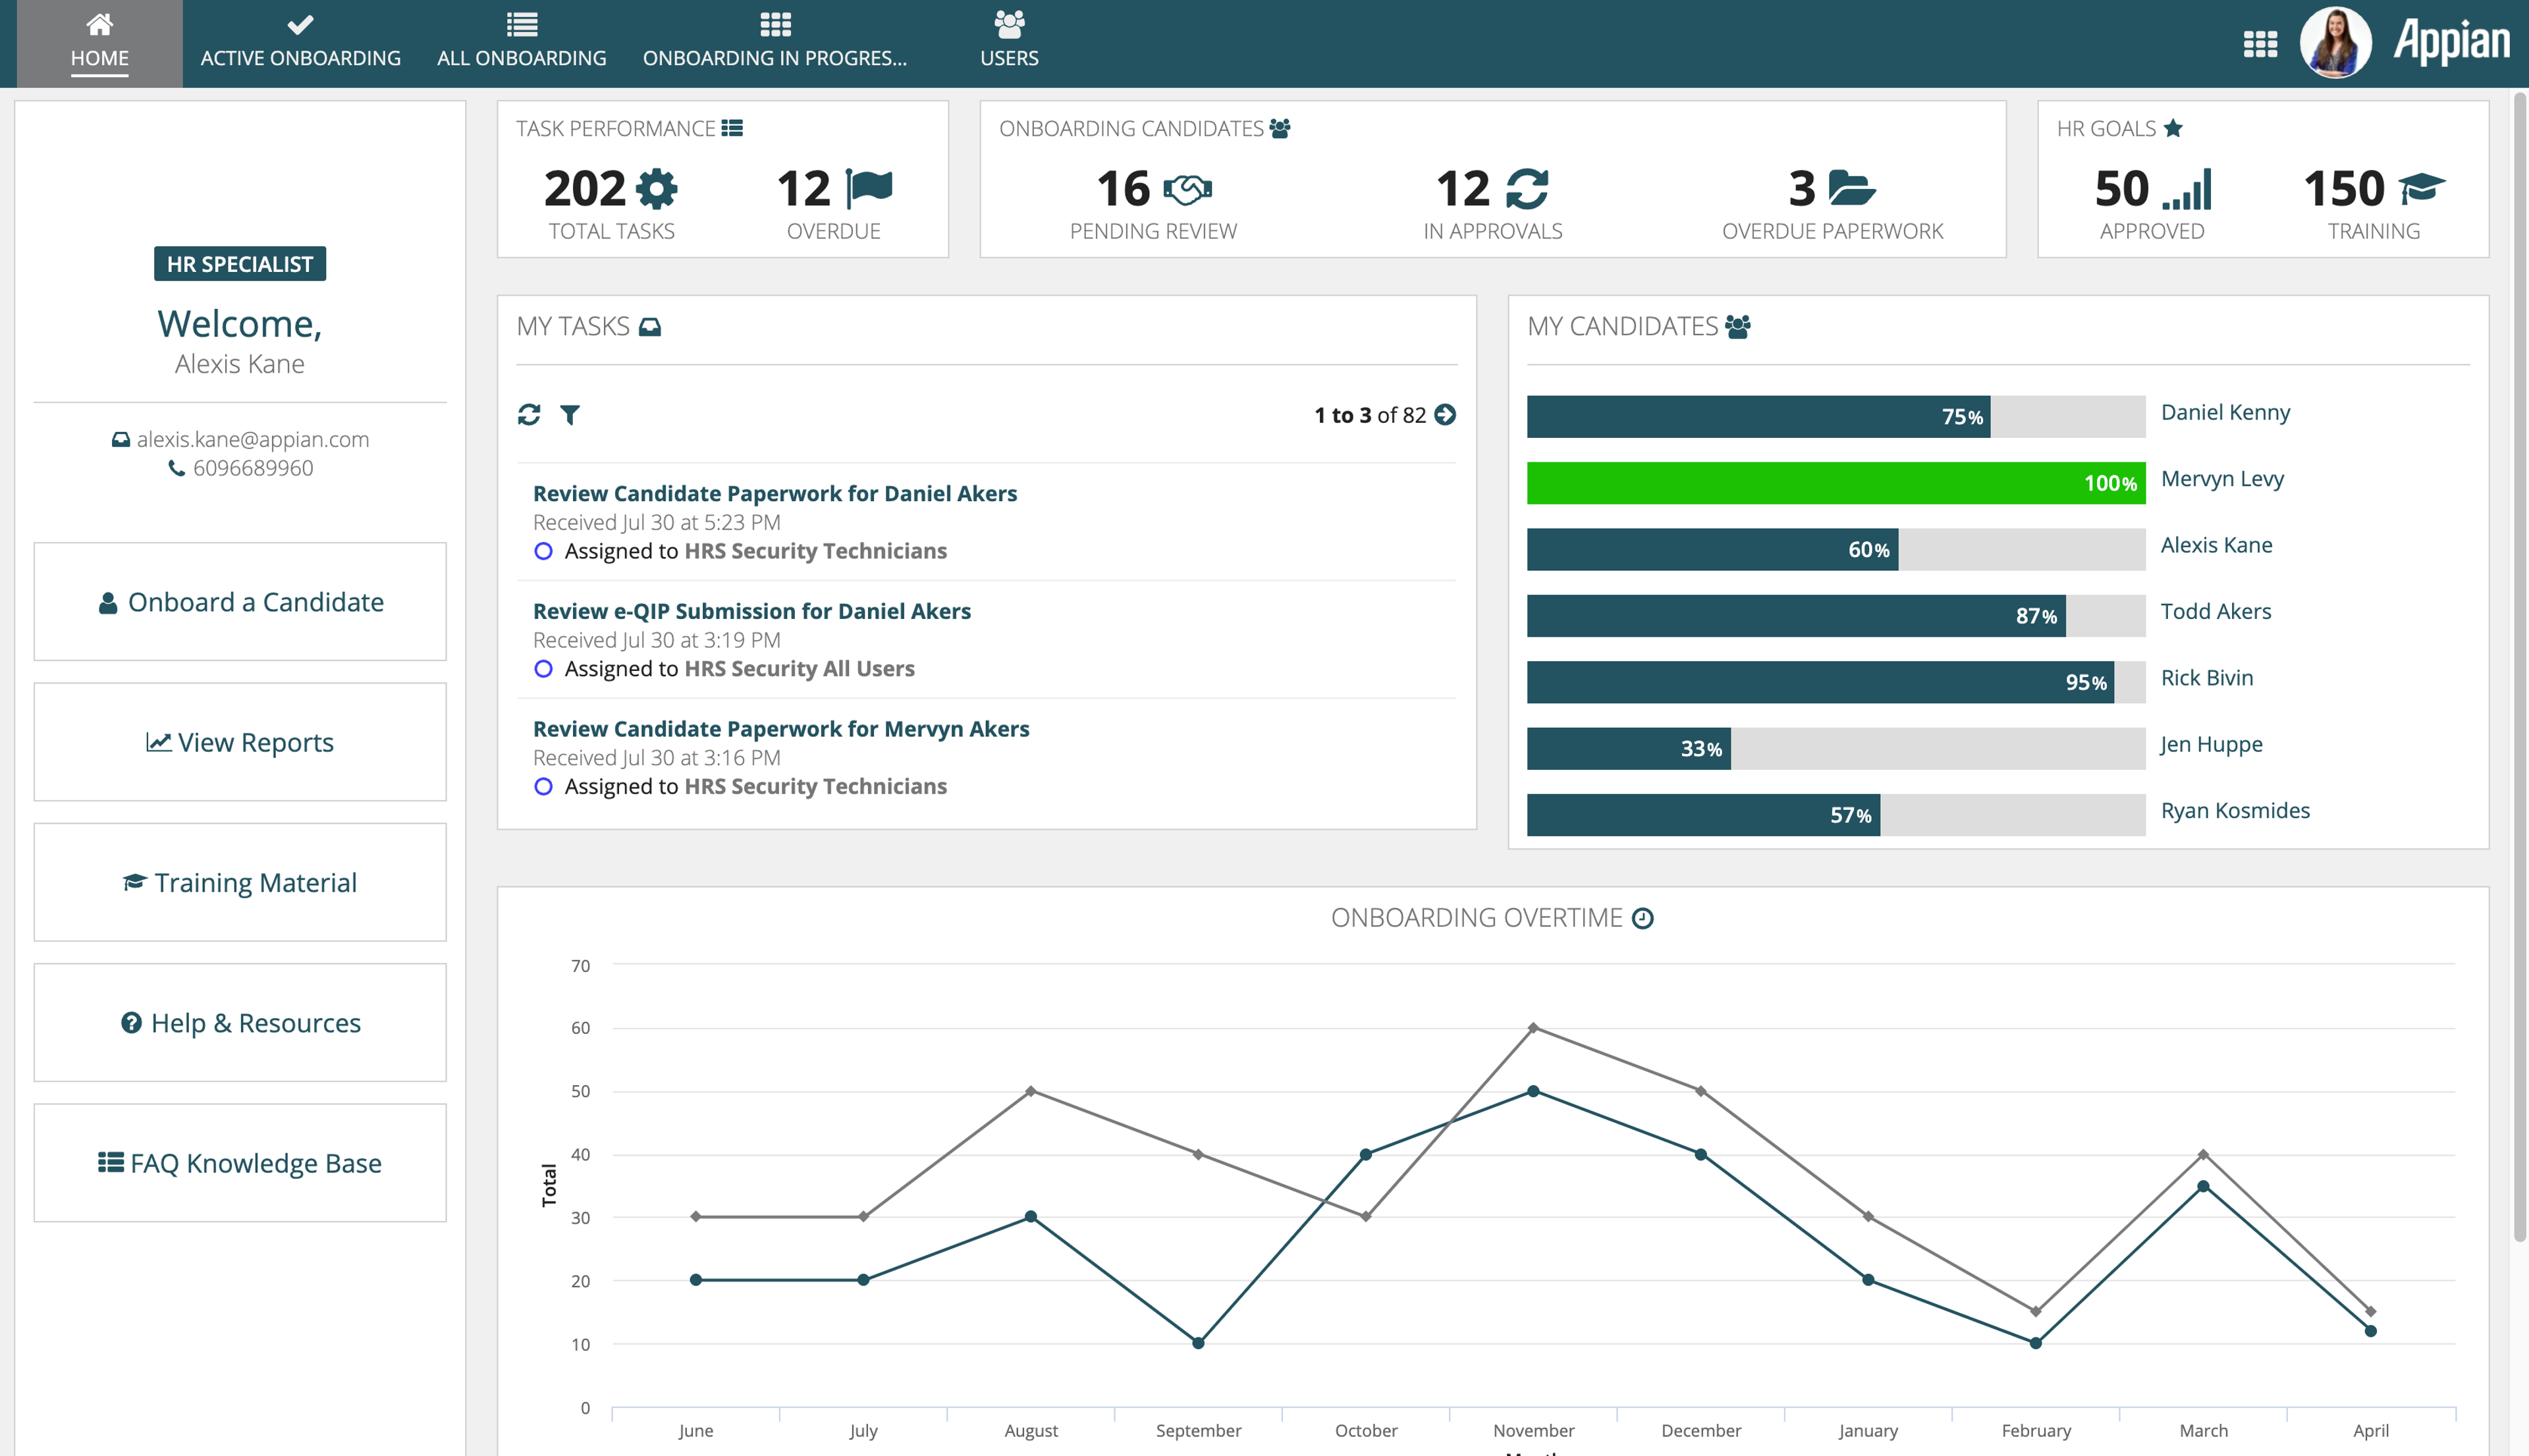Click the Overdue flag icon
Image resolution: width=2529 pixels, height=1456 pixels.
(868, 188)
